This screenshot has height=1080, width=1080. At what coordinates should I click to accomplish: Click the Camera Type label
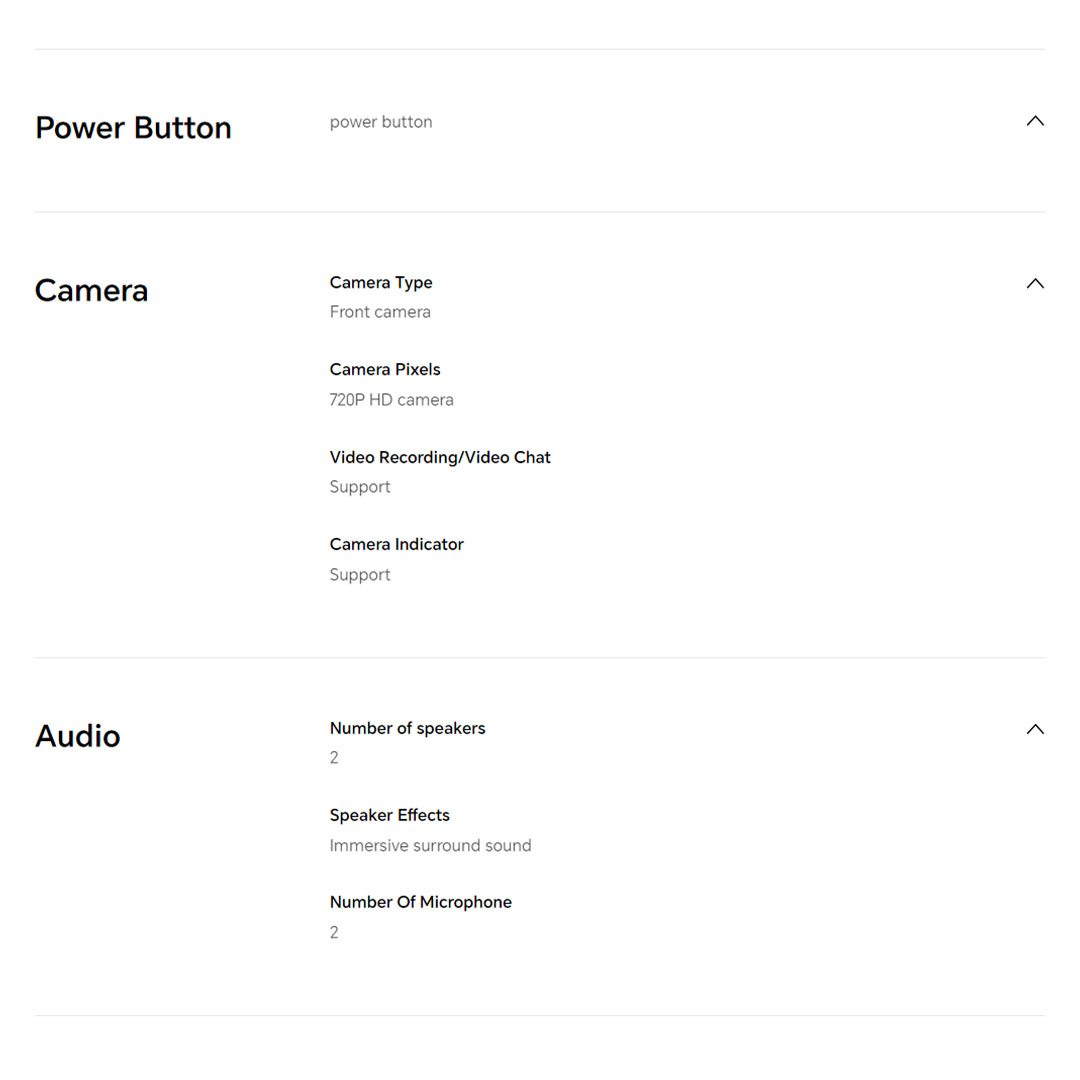[381, 283]
